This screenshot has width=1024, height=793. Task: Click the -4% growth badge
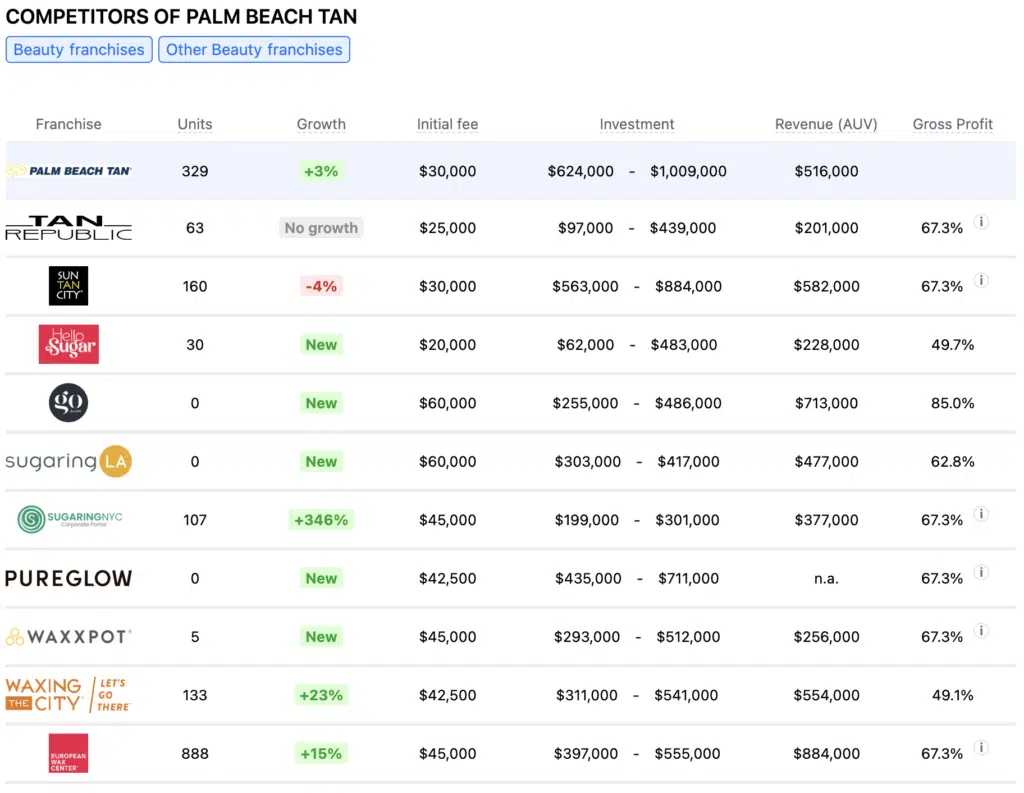click(x=321, y=286)
